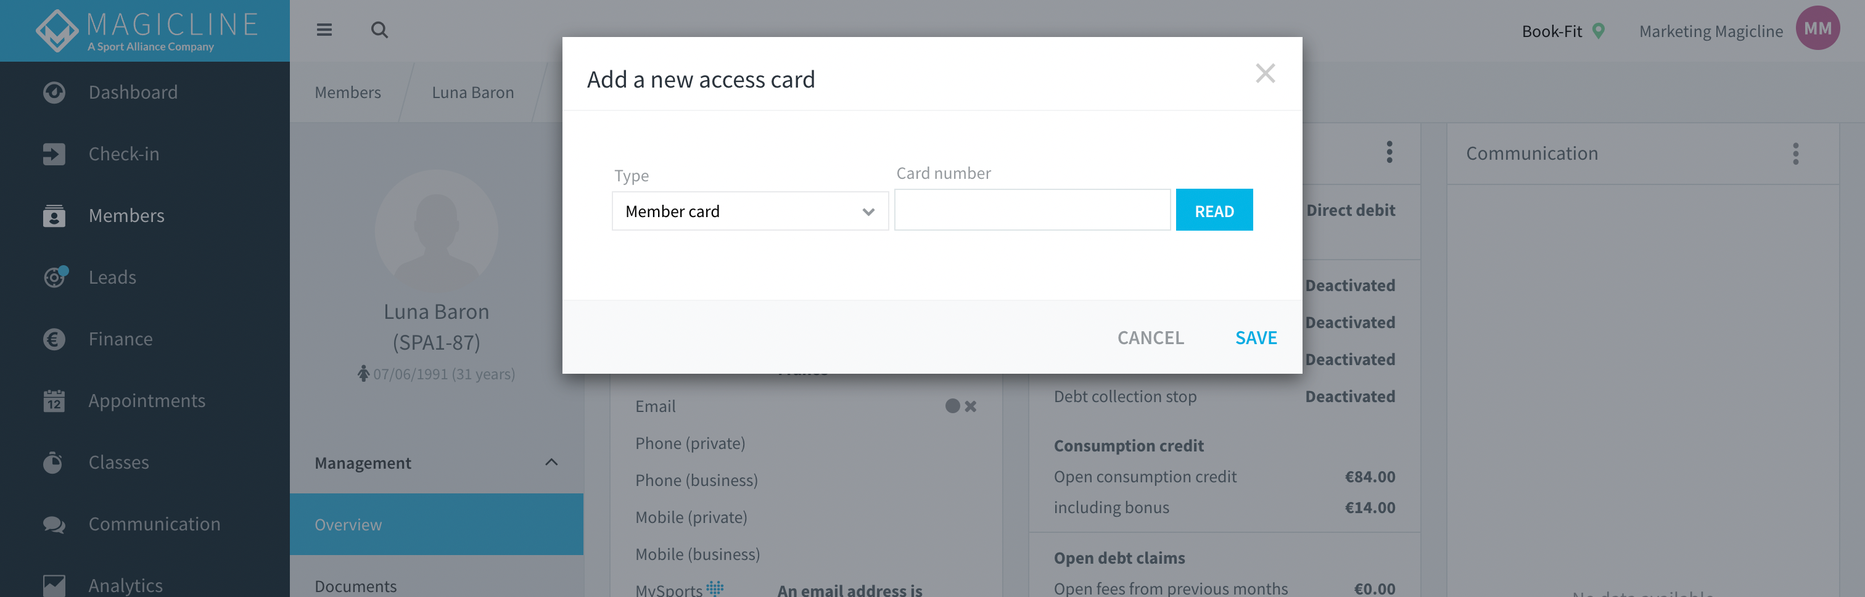
Task: Click the Dashboard gauge icon
Action: (x=54, y=92)
